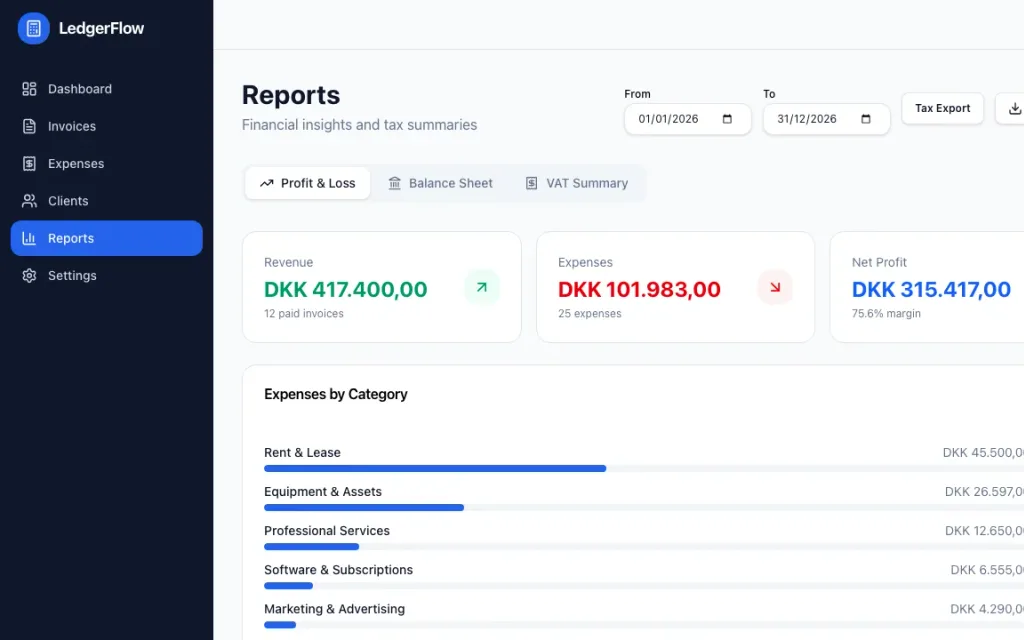Viewport: 1024px width, 640px height.
Task: Click the Net Profit amount DKK 315.417,00
Action: pos(931,289)
